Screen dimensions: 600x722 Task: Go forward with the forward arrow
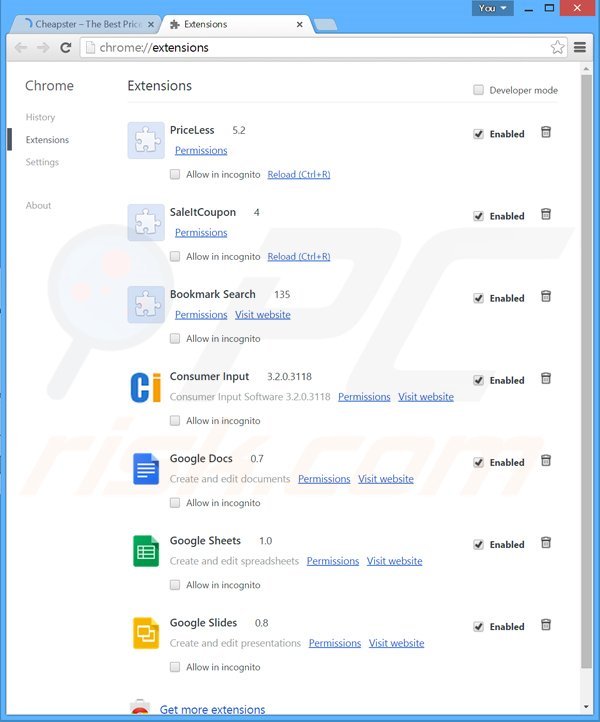pos(43,47)
